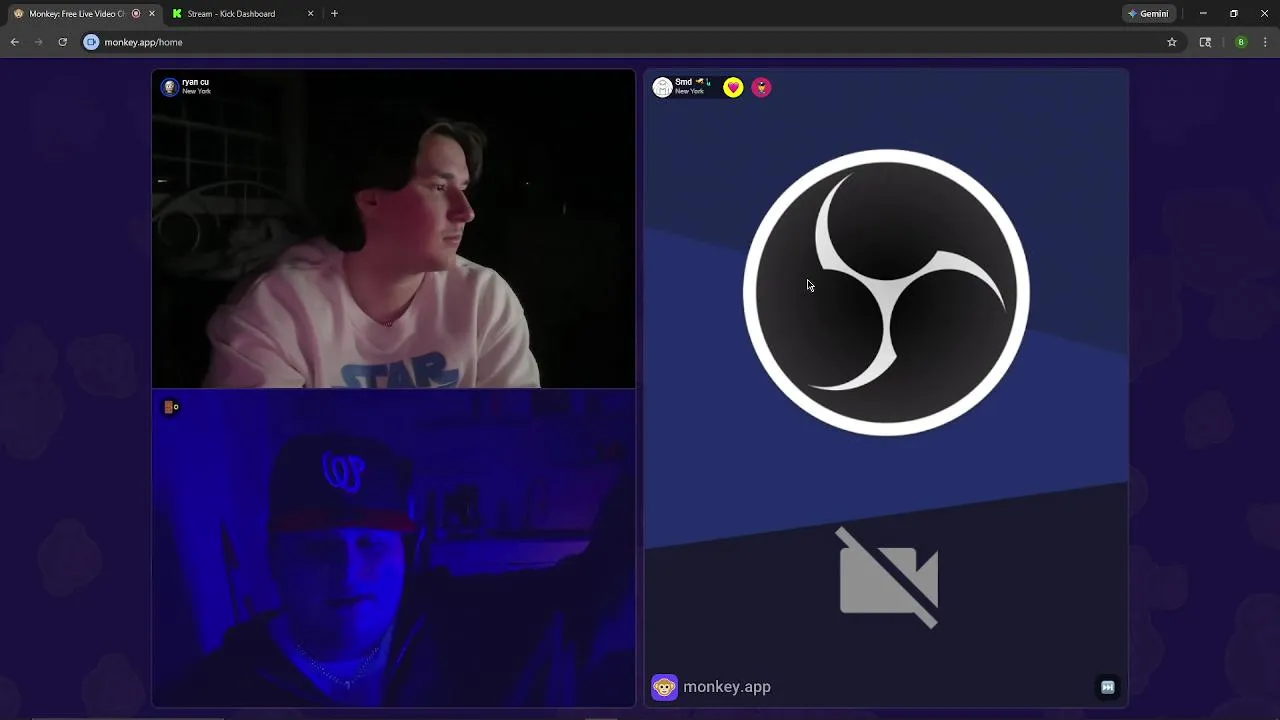Click "New York" under Smd
Image resolution: width=1280 pixels, height=720 pixels.
(x=689, y=92)
